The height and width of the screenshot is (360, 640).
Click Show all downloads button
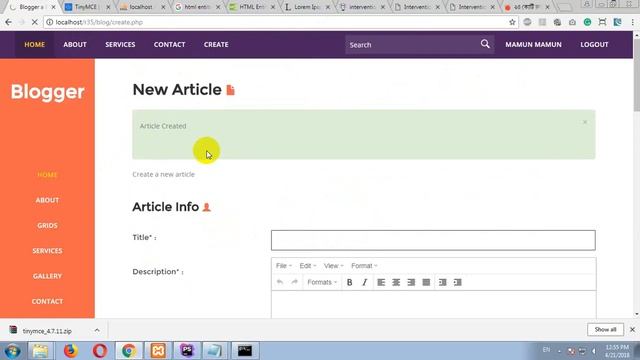click(605, 329)
